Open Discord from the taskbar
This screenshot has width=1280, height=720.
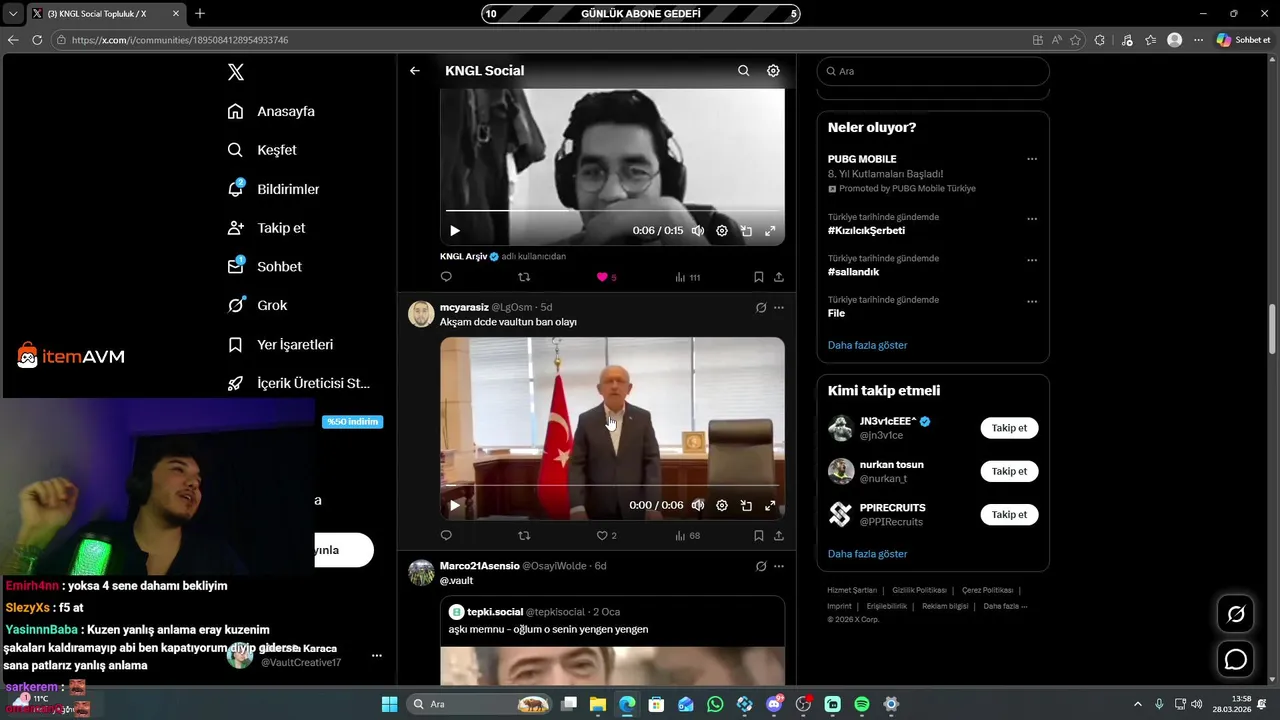coord(774,704)
